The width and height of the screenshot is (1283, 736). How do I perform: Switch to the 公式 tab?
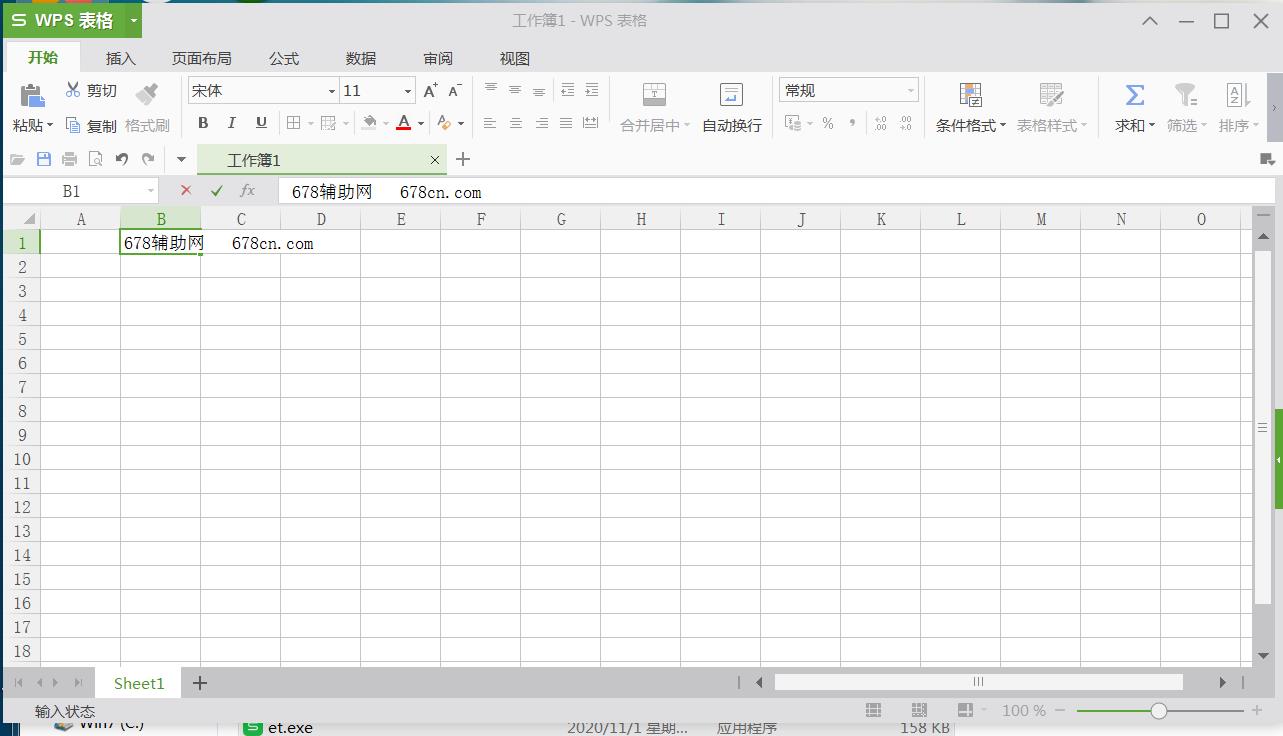(284, 59)
